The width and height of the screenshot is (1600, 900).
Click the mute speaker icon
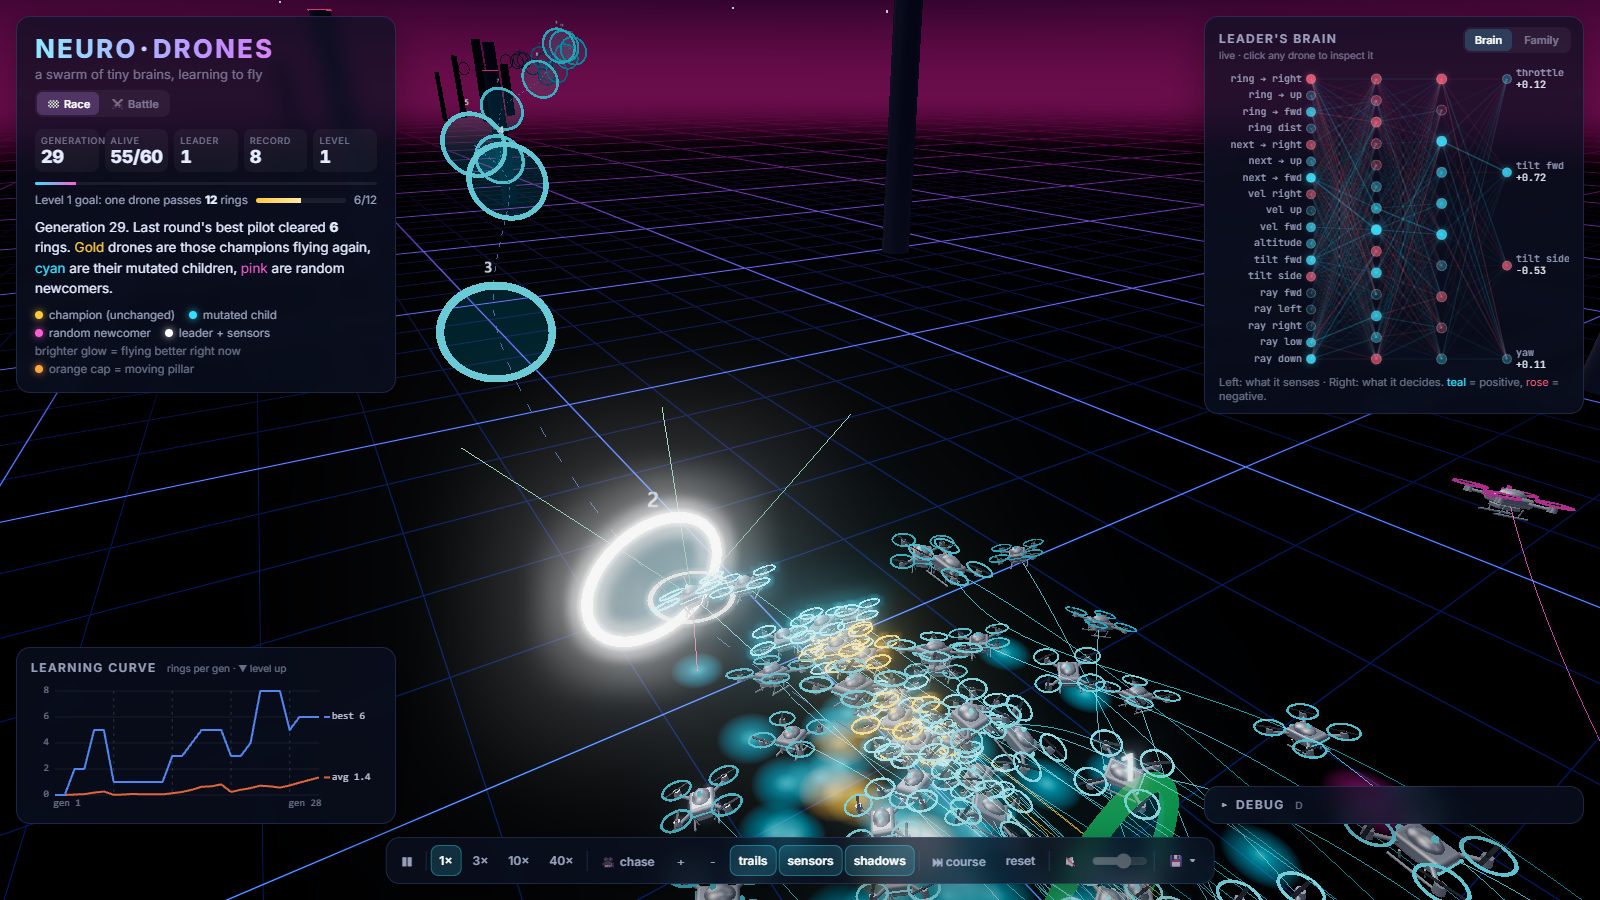[x=1070, y=861]
